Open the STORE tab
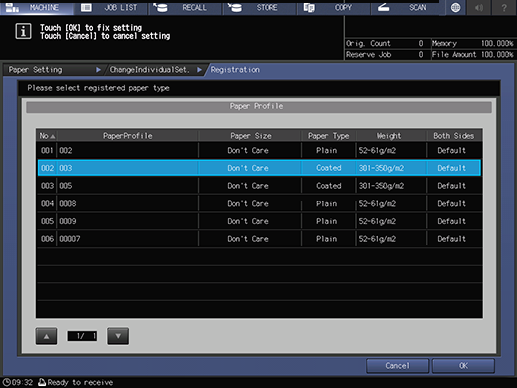This screenshot has height=388, width=517. pos(259,7)
